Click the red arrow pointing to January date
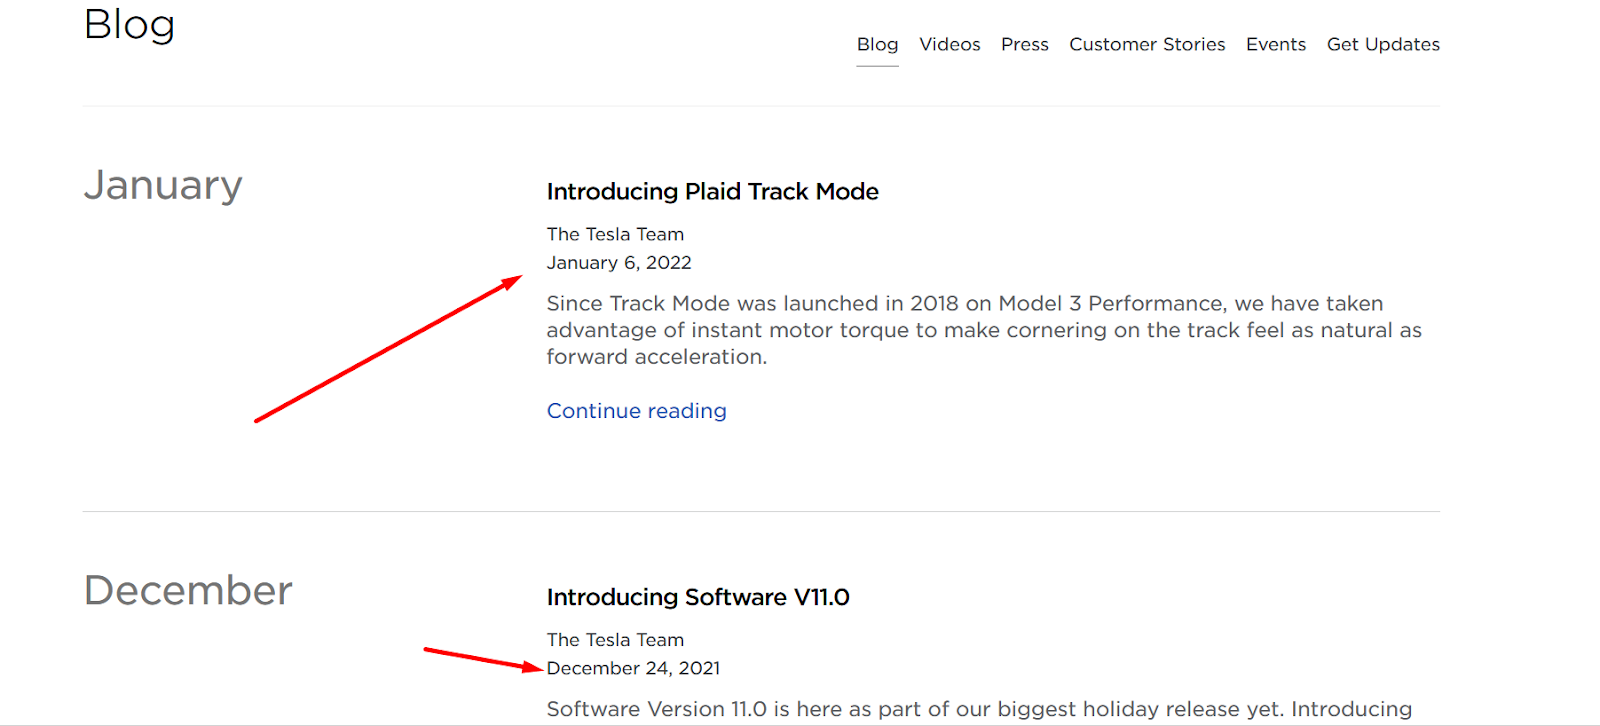The image size is (1600, 726). [388, 349]
